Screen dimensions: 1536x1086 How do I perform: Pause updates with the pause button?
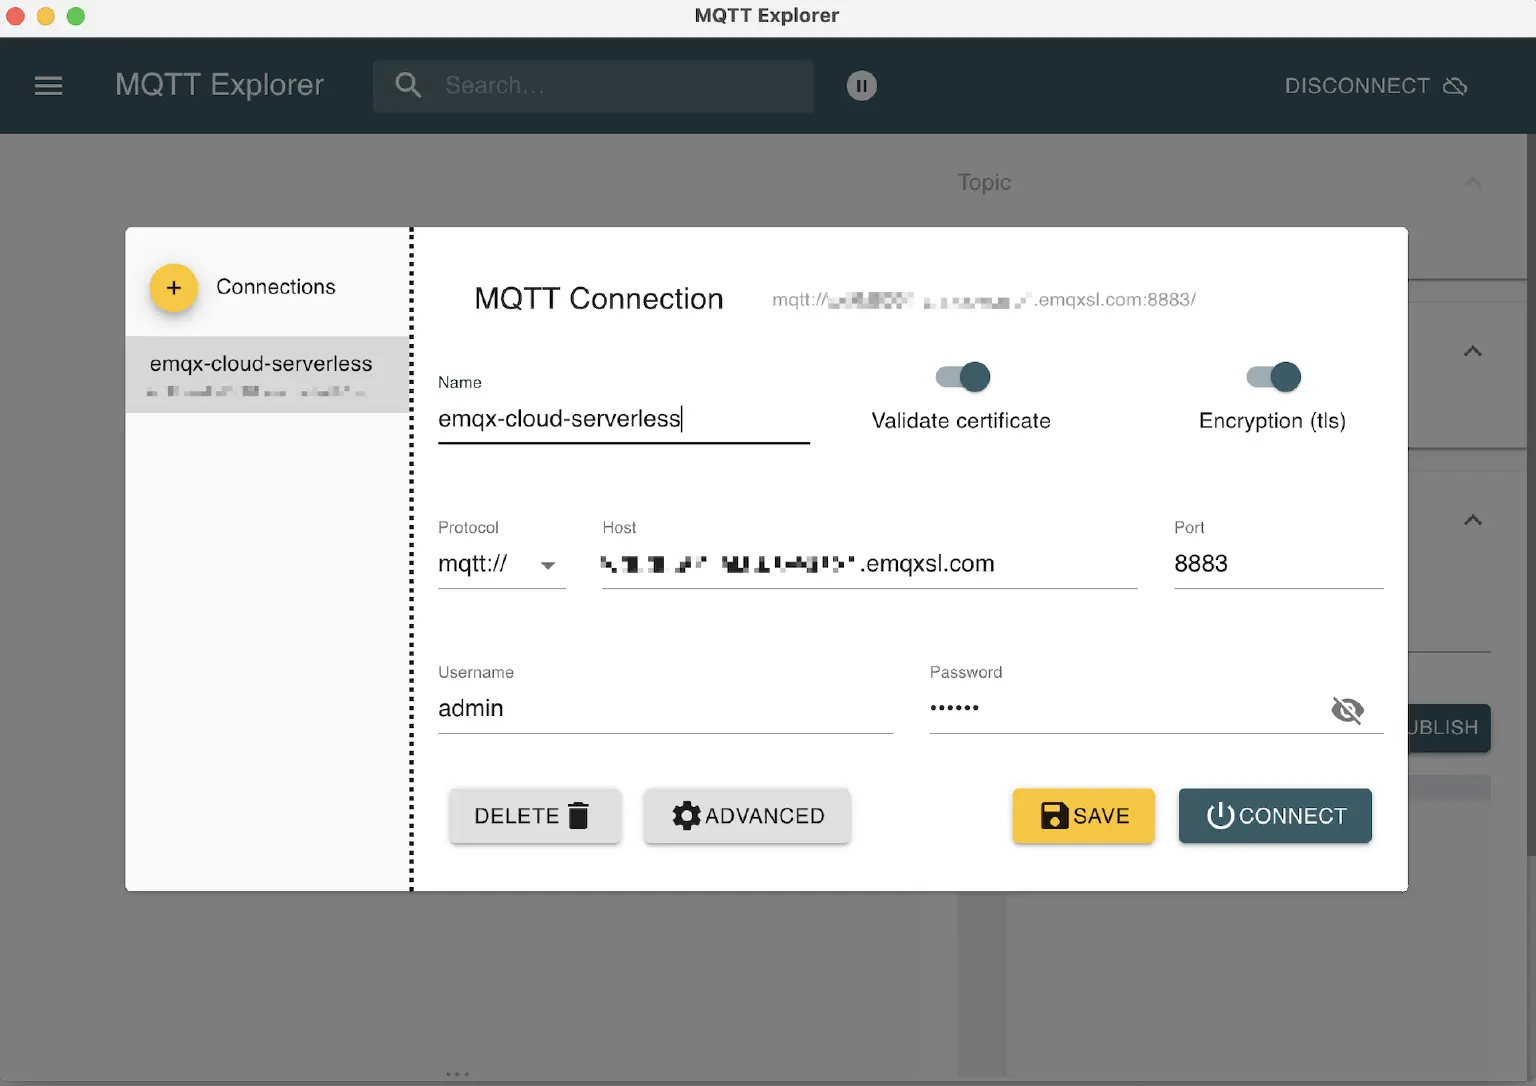point(861,86)
